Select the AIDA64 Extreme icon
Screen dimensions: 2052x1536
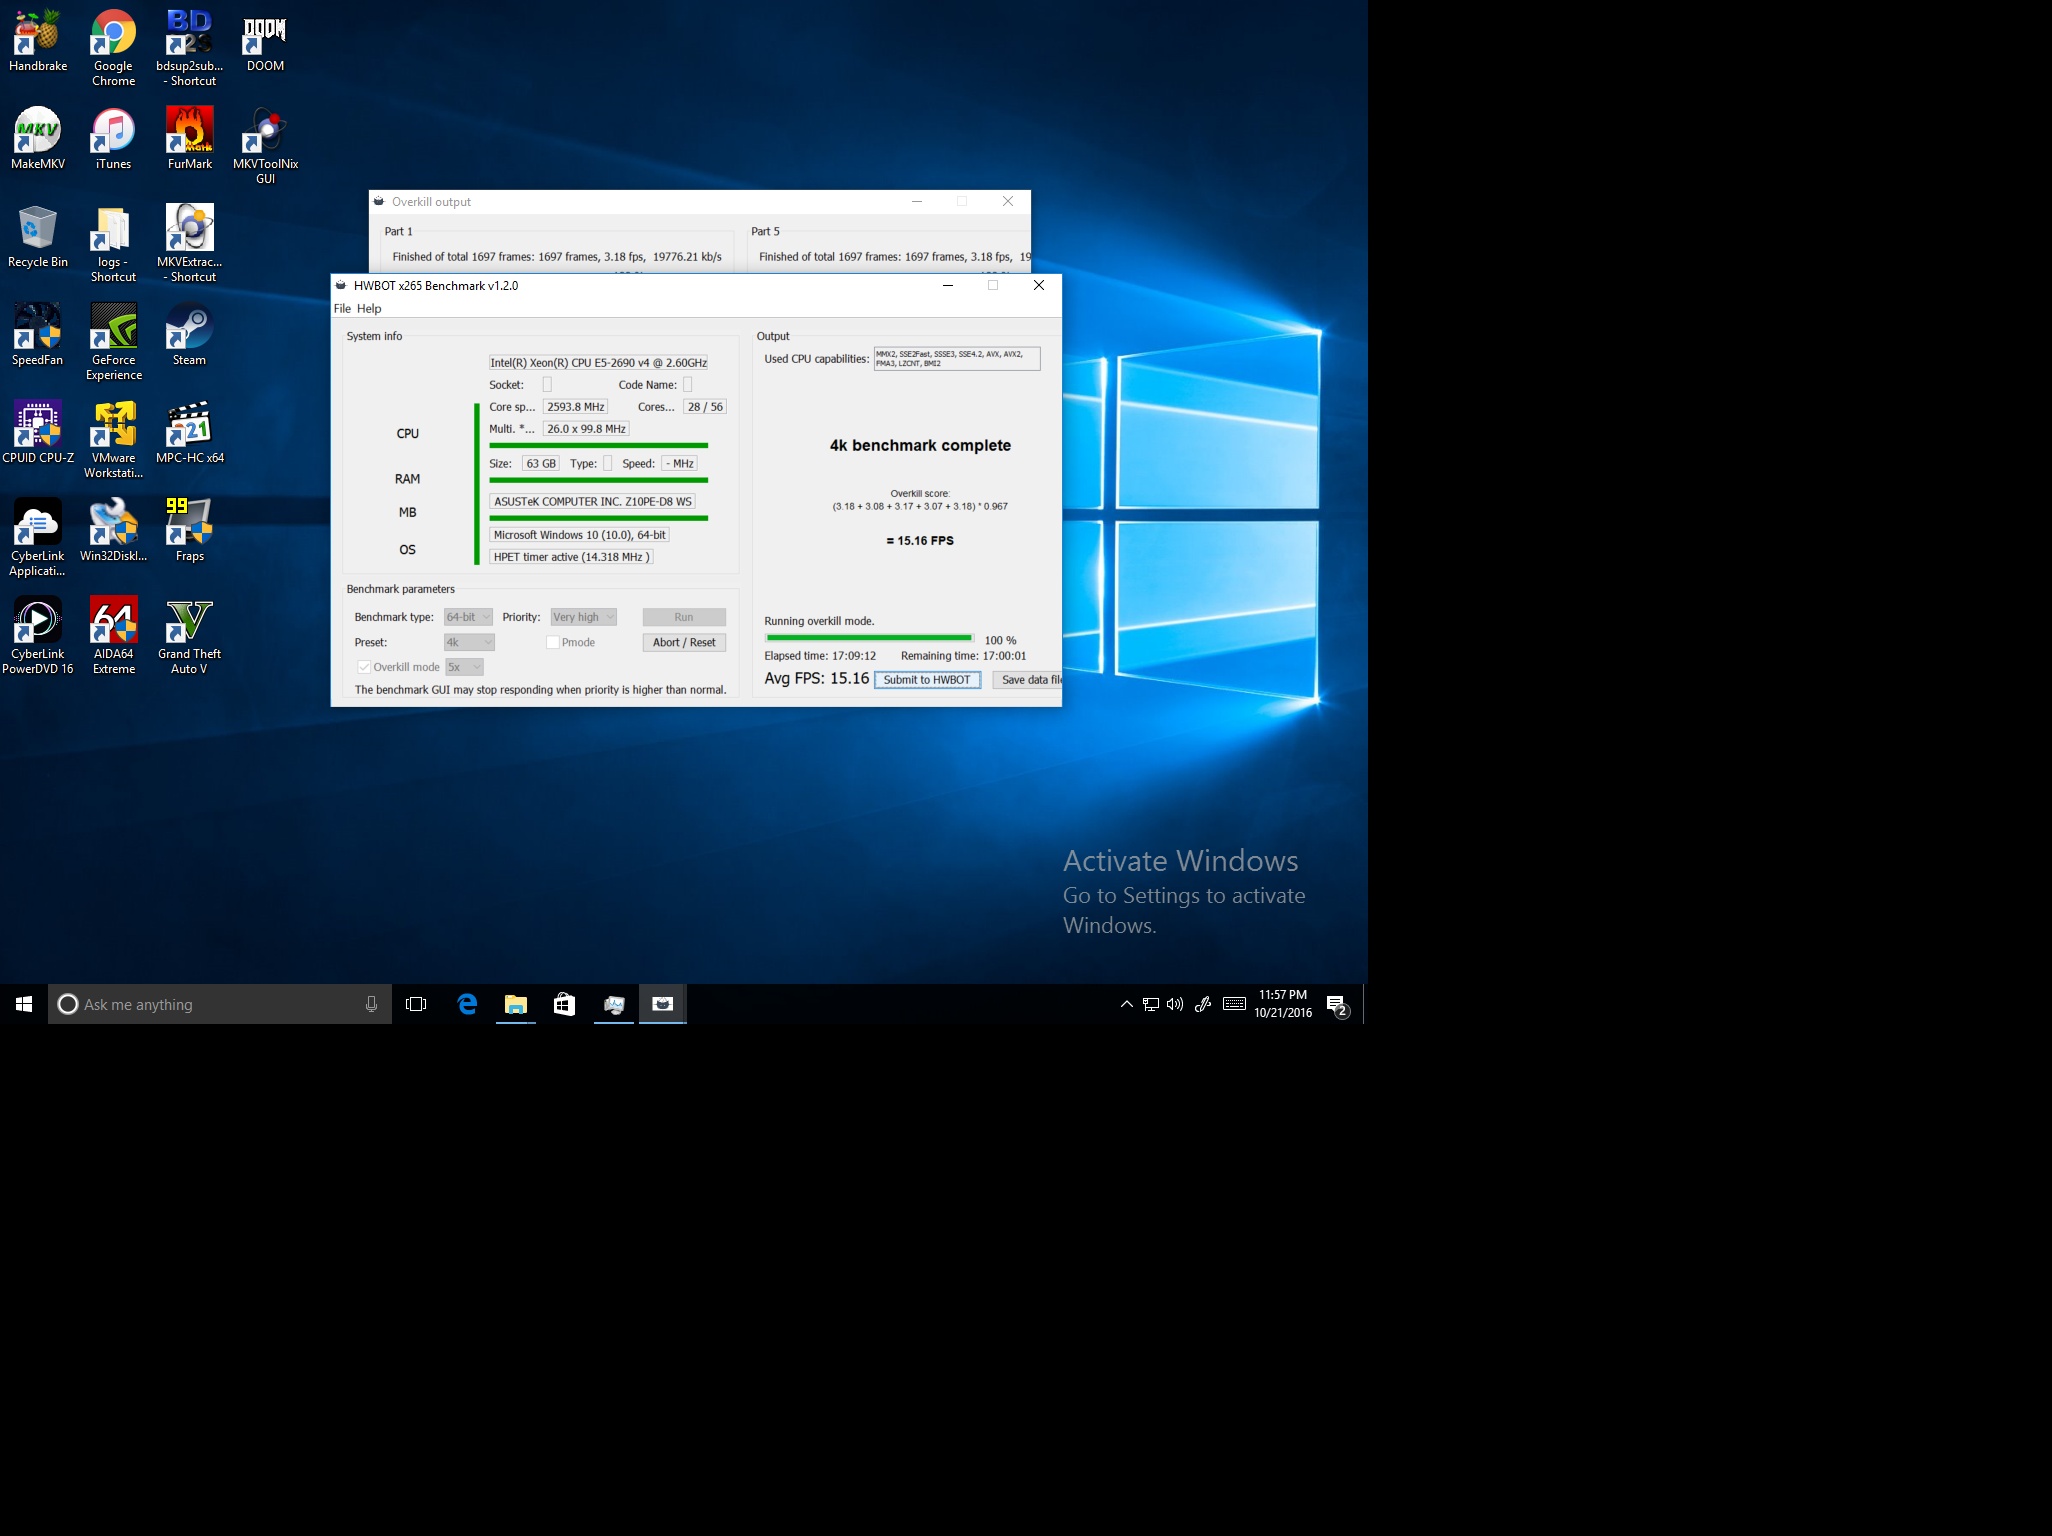113,635
